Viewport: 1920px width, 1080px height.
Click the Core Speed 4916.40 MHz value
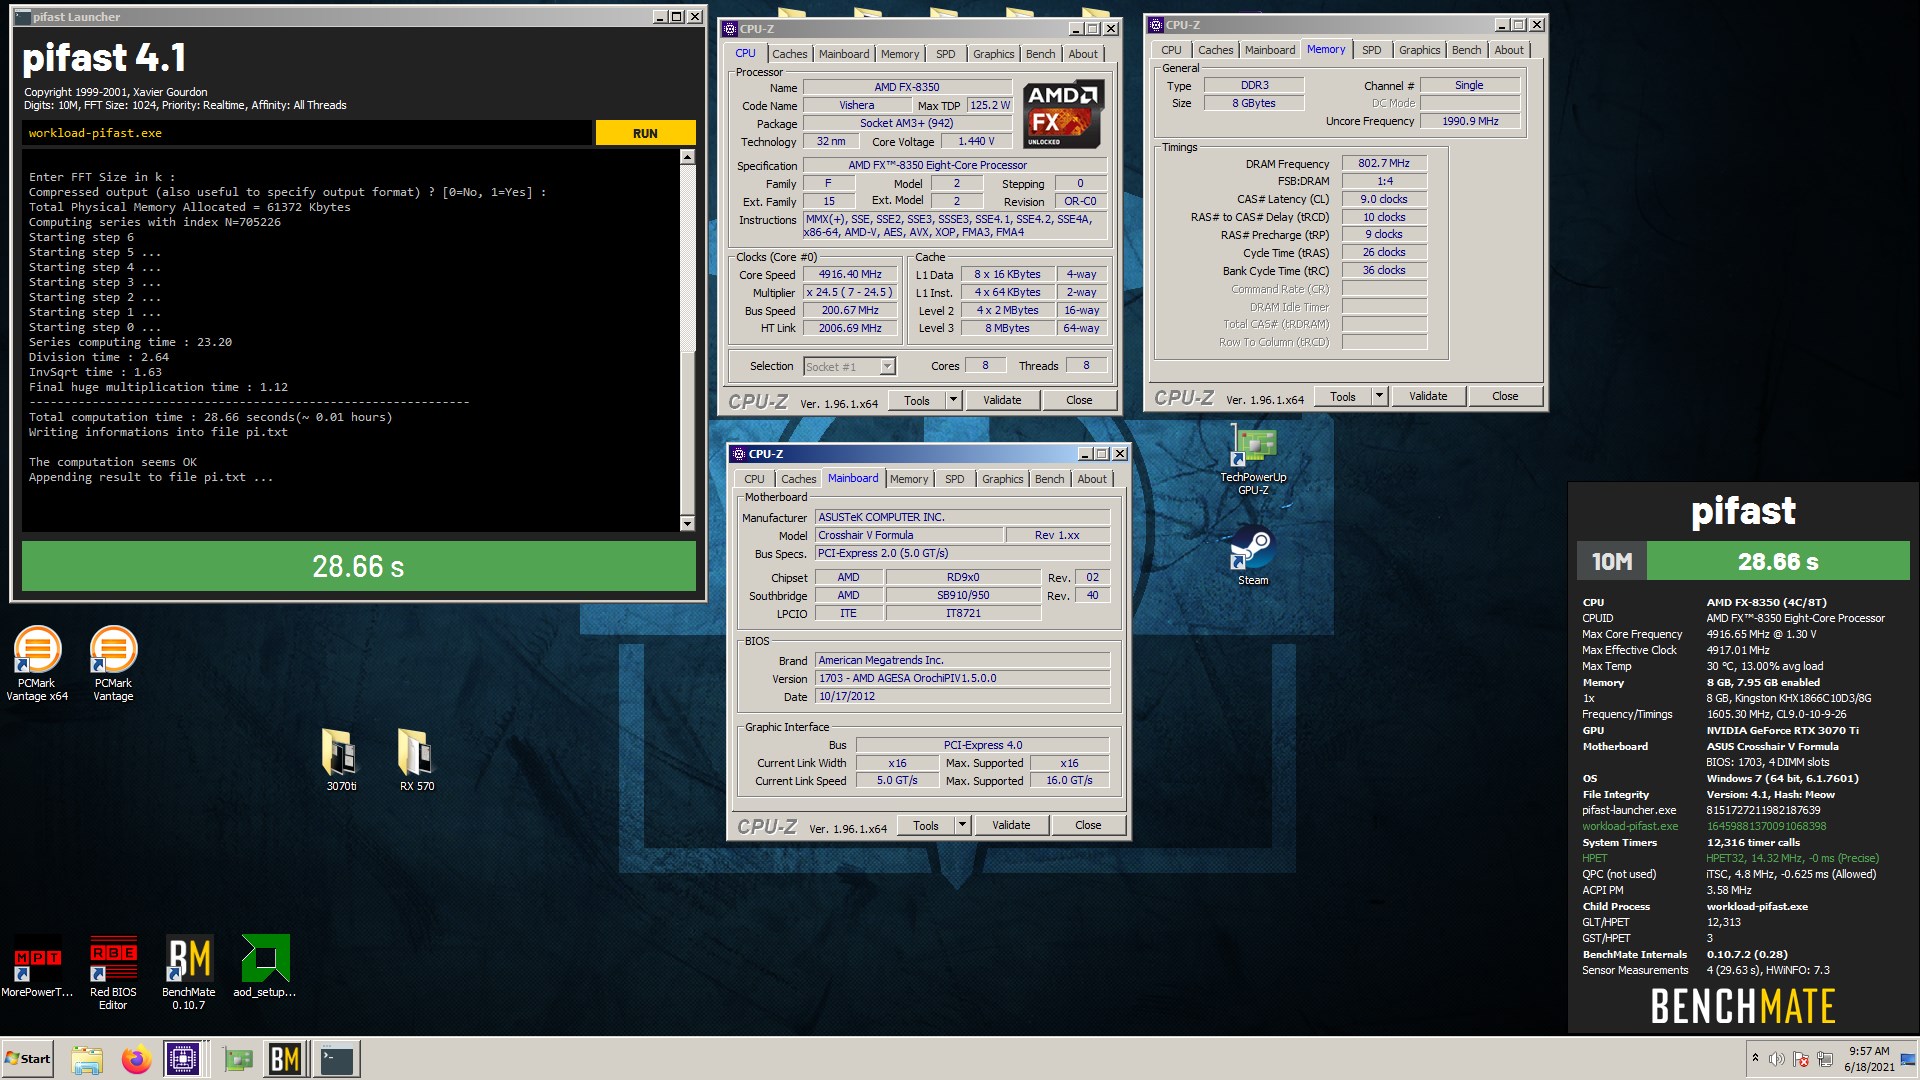tap(850, 274)
